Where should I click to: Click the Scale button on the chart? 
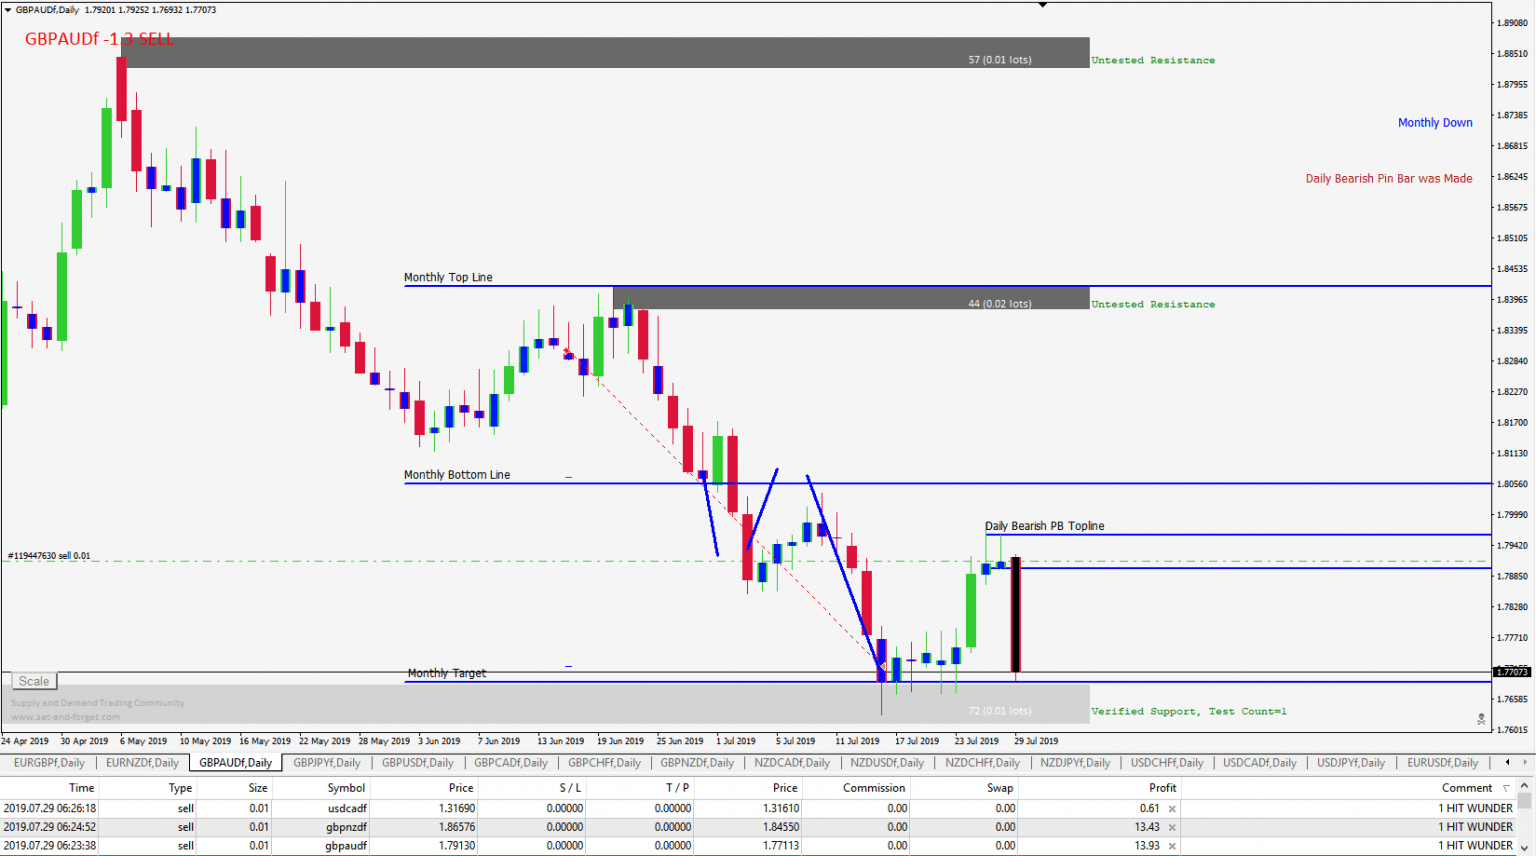point(33,680)
